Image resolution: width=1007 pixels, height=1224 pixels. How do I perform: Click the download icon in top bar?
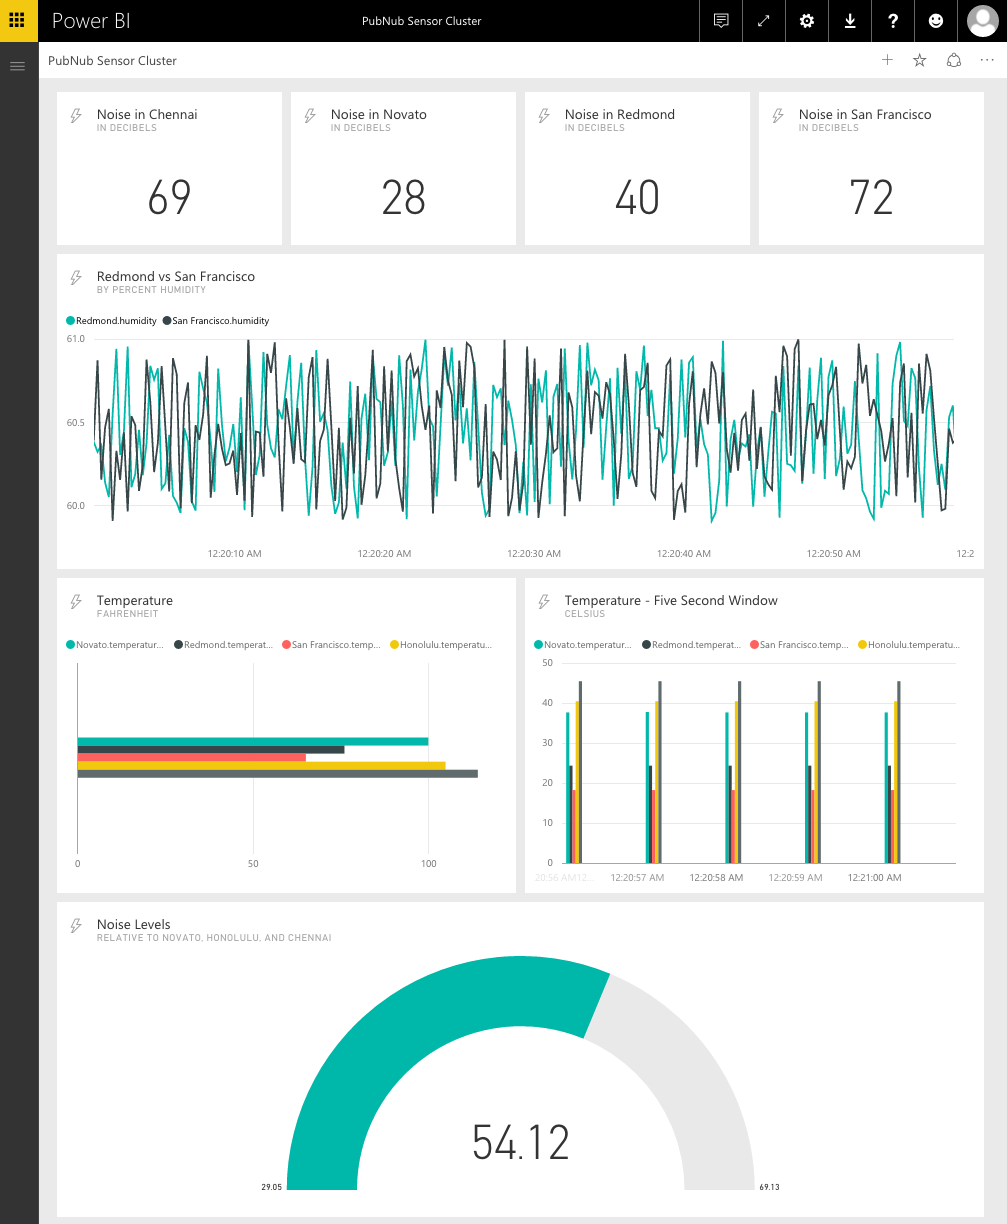pos(850,21)
